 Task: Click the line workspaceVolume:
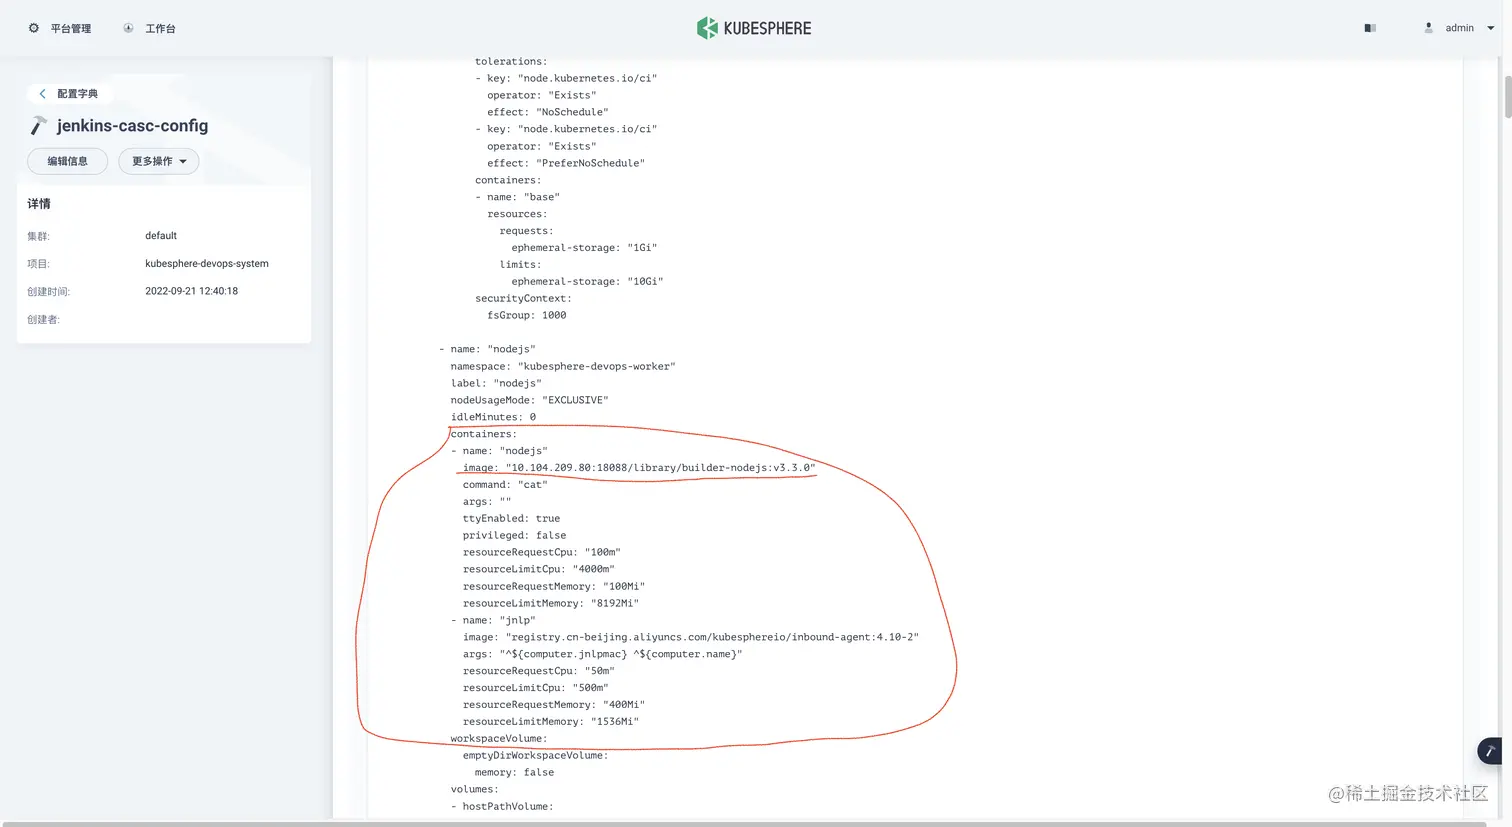point(499,738)
